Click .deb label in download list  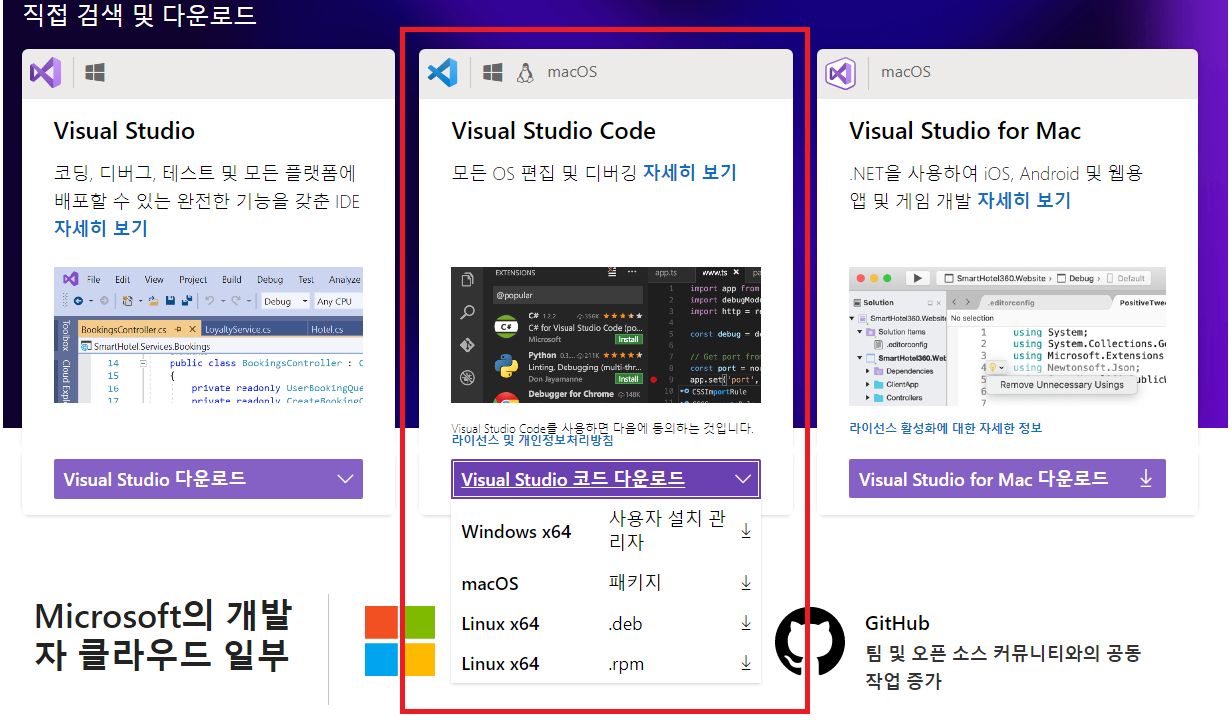point(626,624)
